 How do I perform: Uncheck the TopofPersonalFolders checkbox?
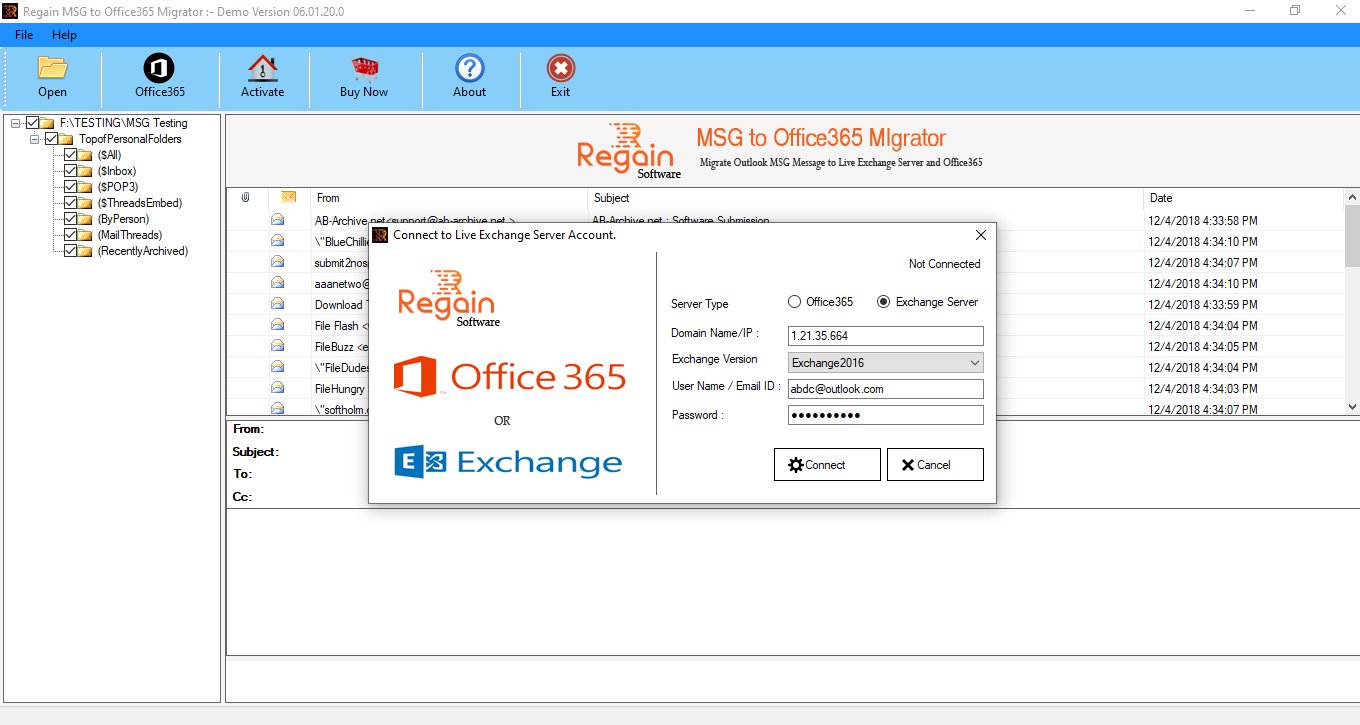pos(51,139)
